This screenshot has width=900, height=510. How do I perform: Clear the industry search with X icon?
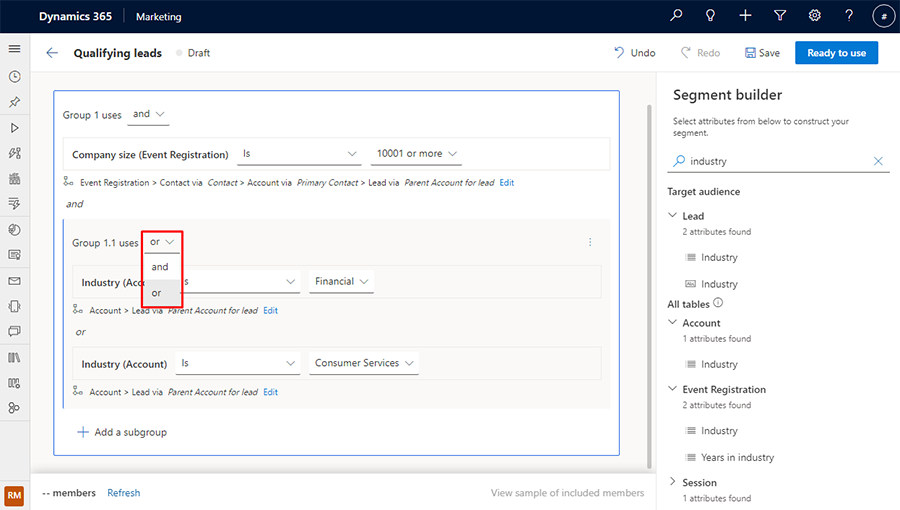878,161
